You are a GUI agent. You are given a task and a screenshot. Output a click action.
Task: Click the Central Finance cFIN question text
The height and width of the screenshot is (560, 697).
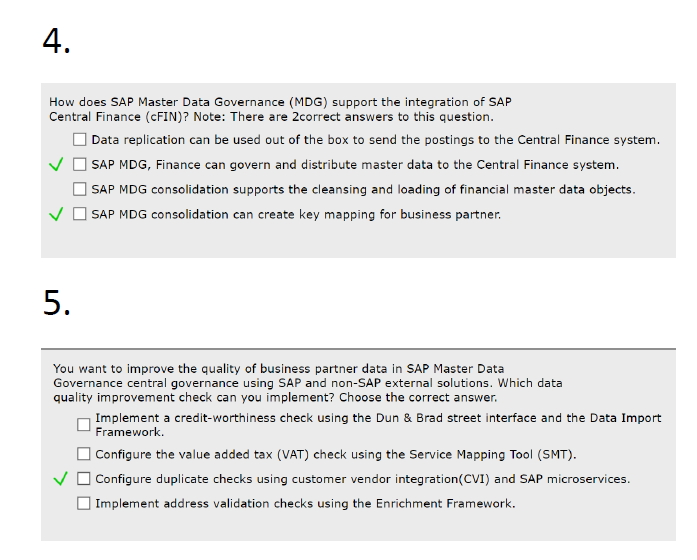[x=280, y=109]
